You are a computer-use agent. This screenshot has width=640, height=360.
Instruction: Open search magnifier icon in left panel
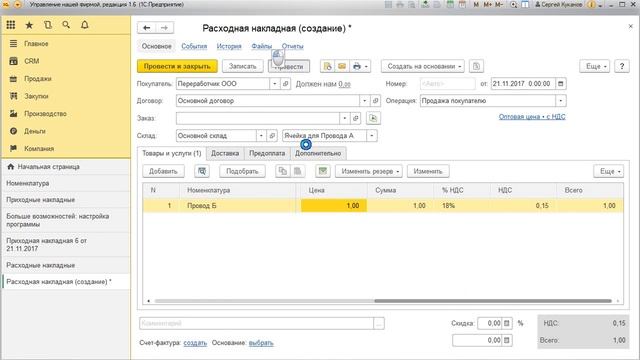tap(66, 25)
